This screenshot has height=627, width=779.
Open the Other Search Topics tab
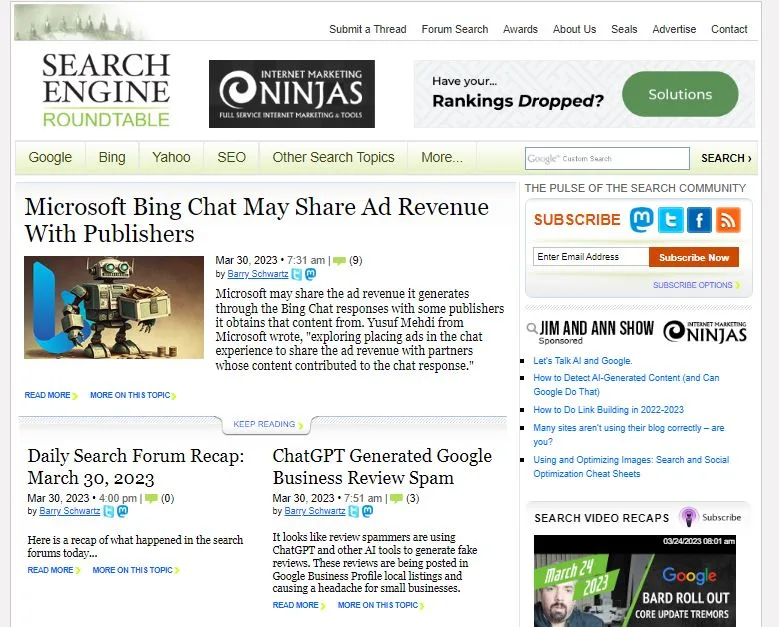pos(333,157)
